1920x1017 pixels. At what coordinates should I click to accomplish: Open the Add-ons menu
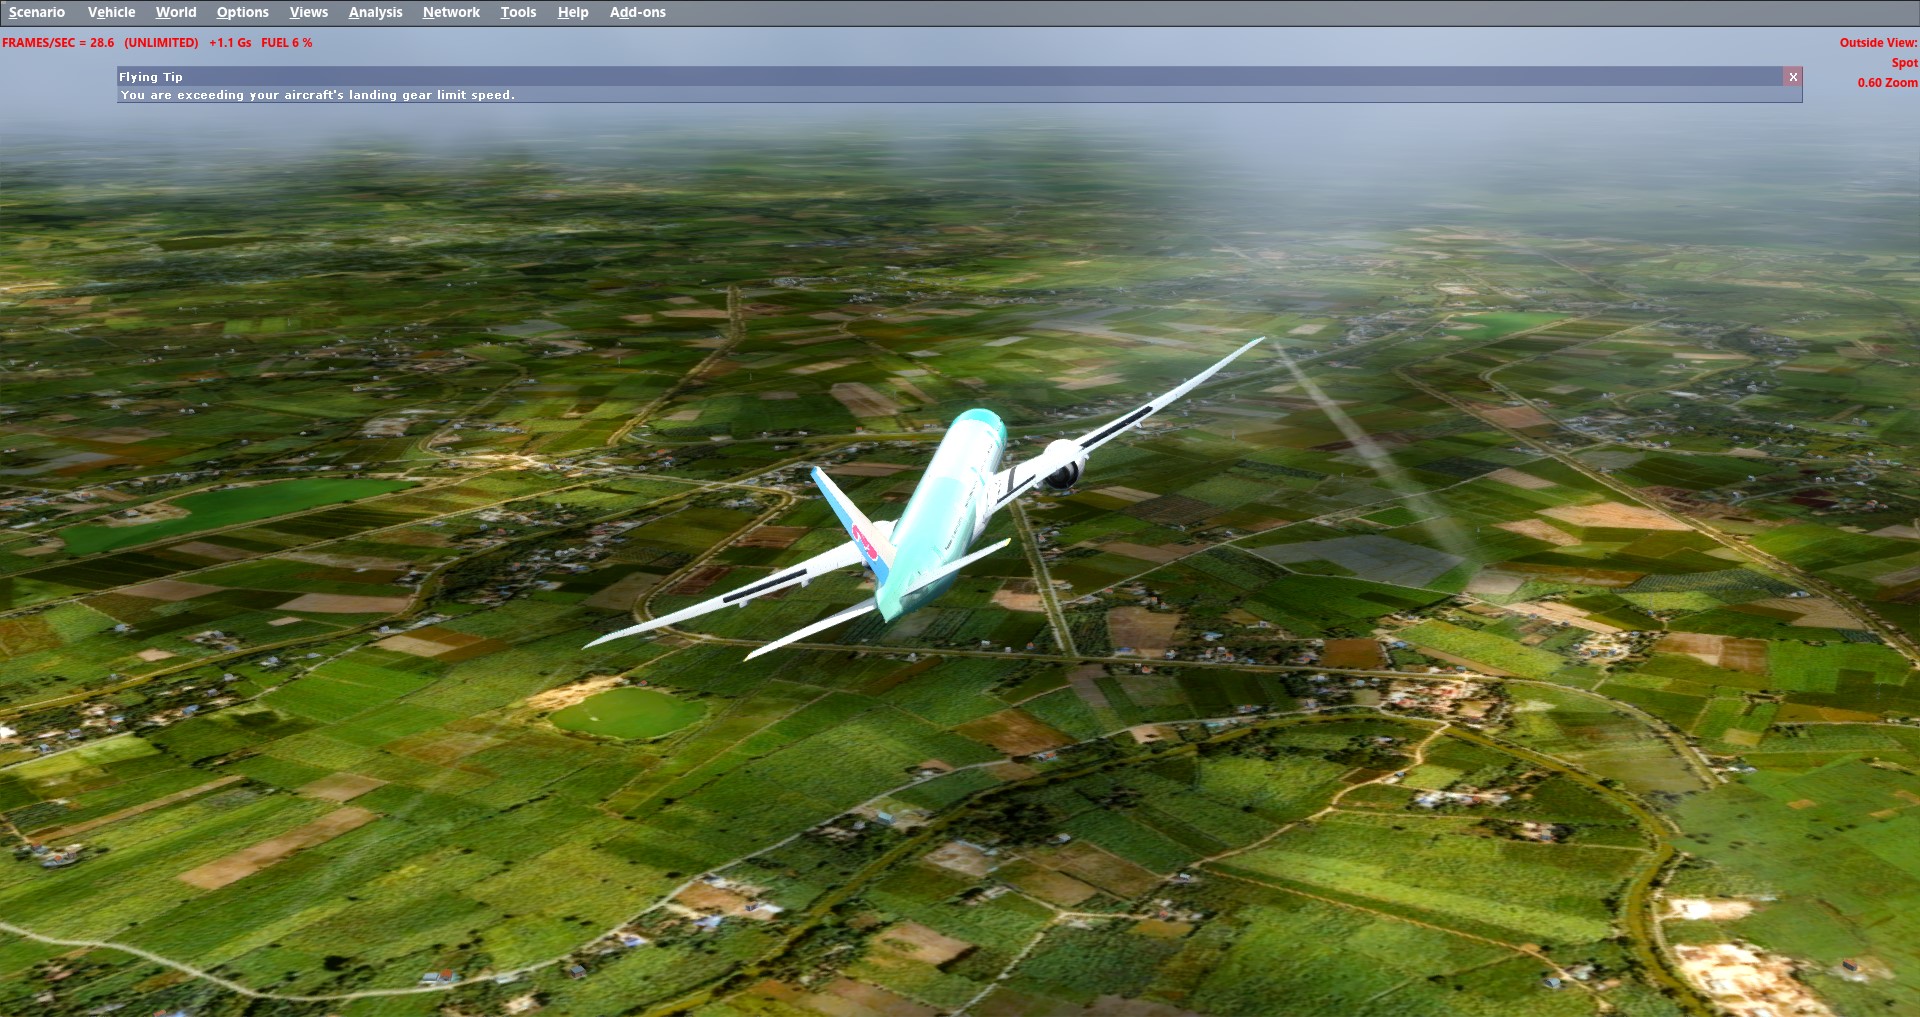(x=637, y=12)
